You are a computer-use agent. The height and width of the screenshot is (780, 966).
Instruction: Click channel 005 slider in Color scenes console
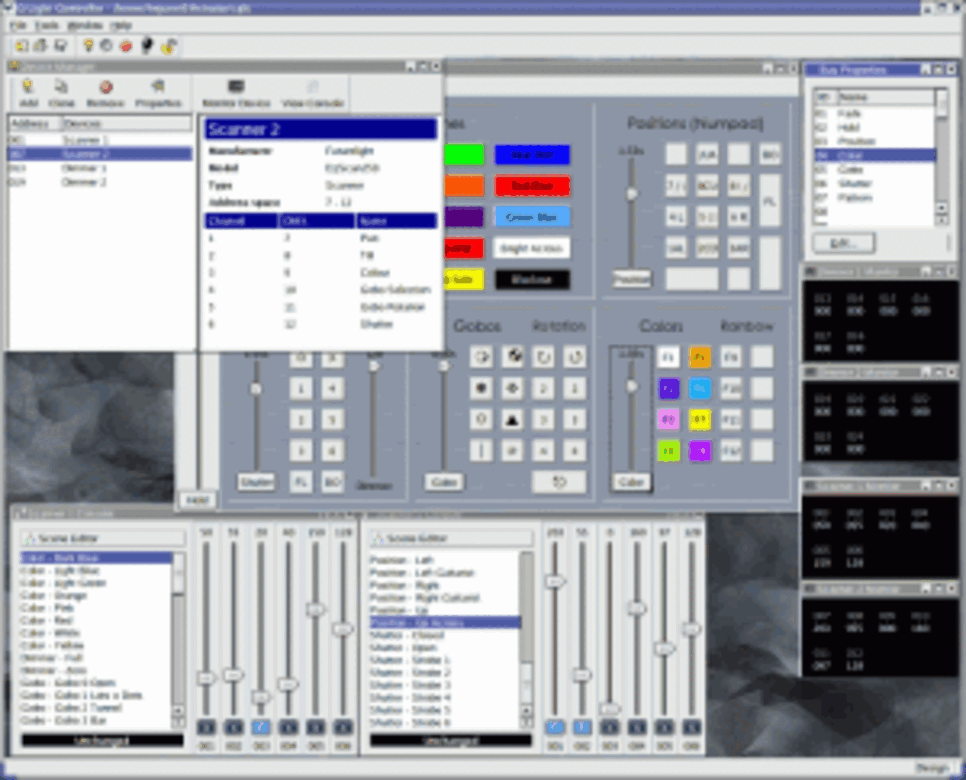(x=315, y=609)
